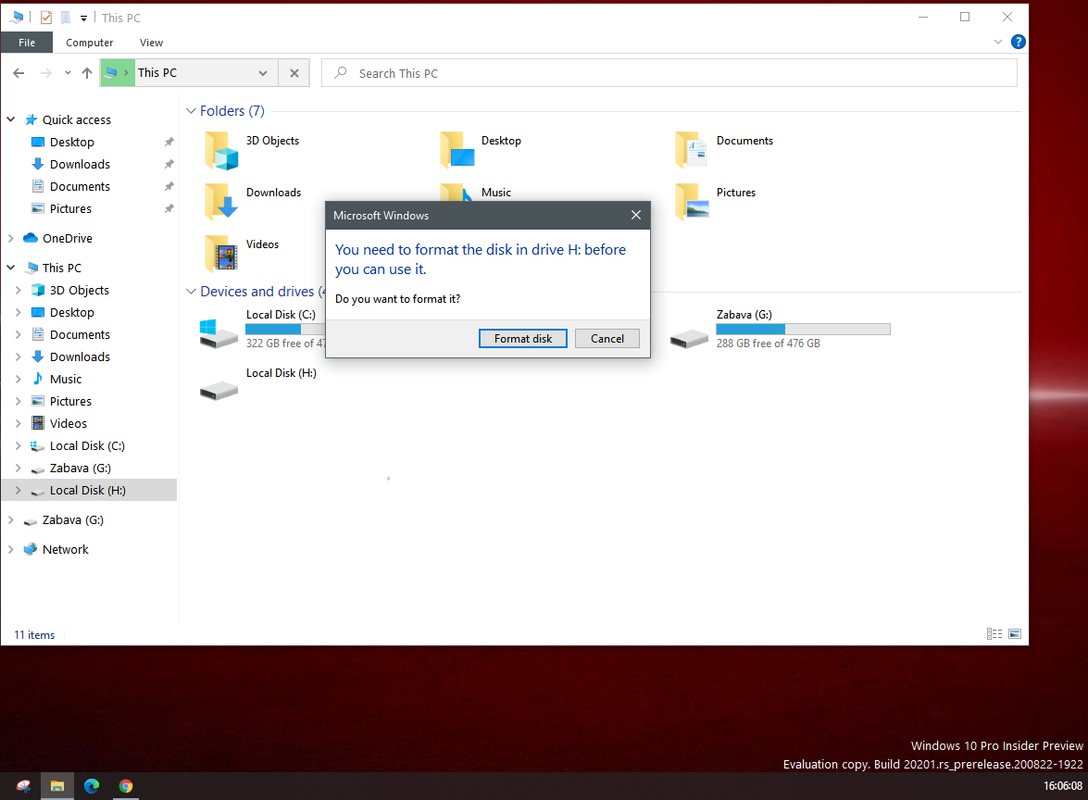Open the Computer ribbon tab

tap(89, 42)
